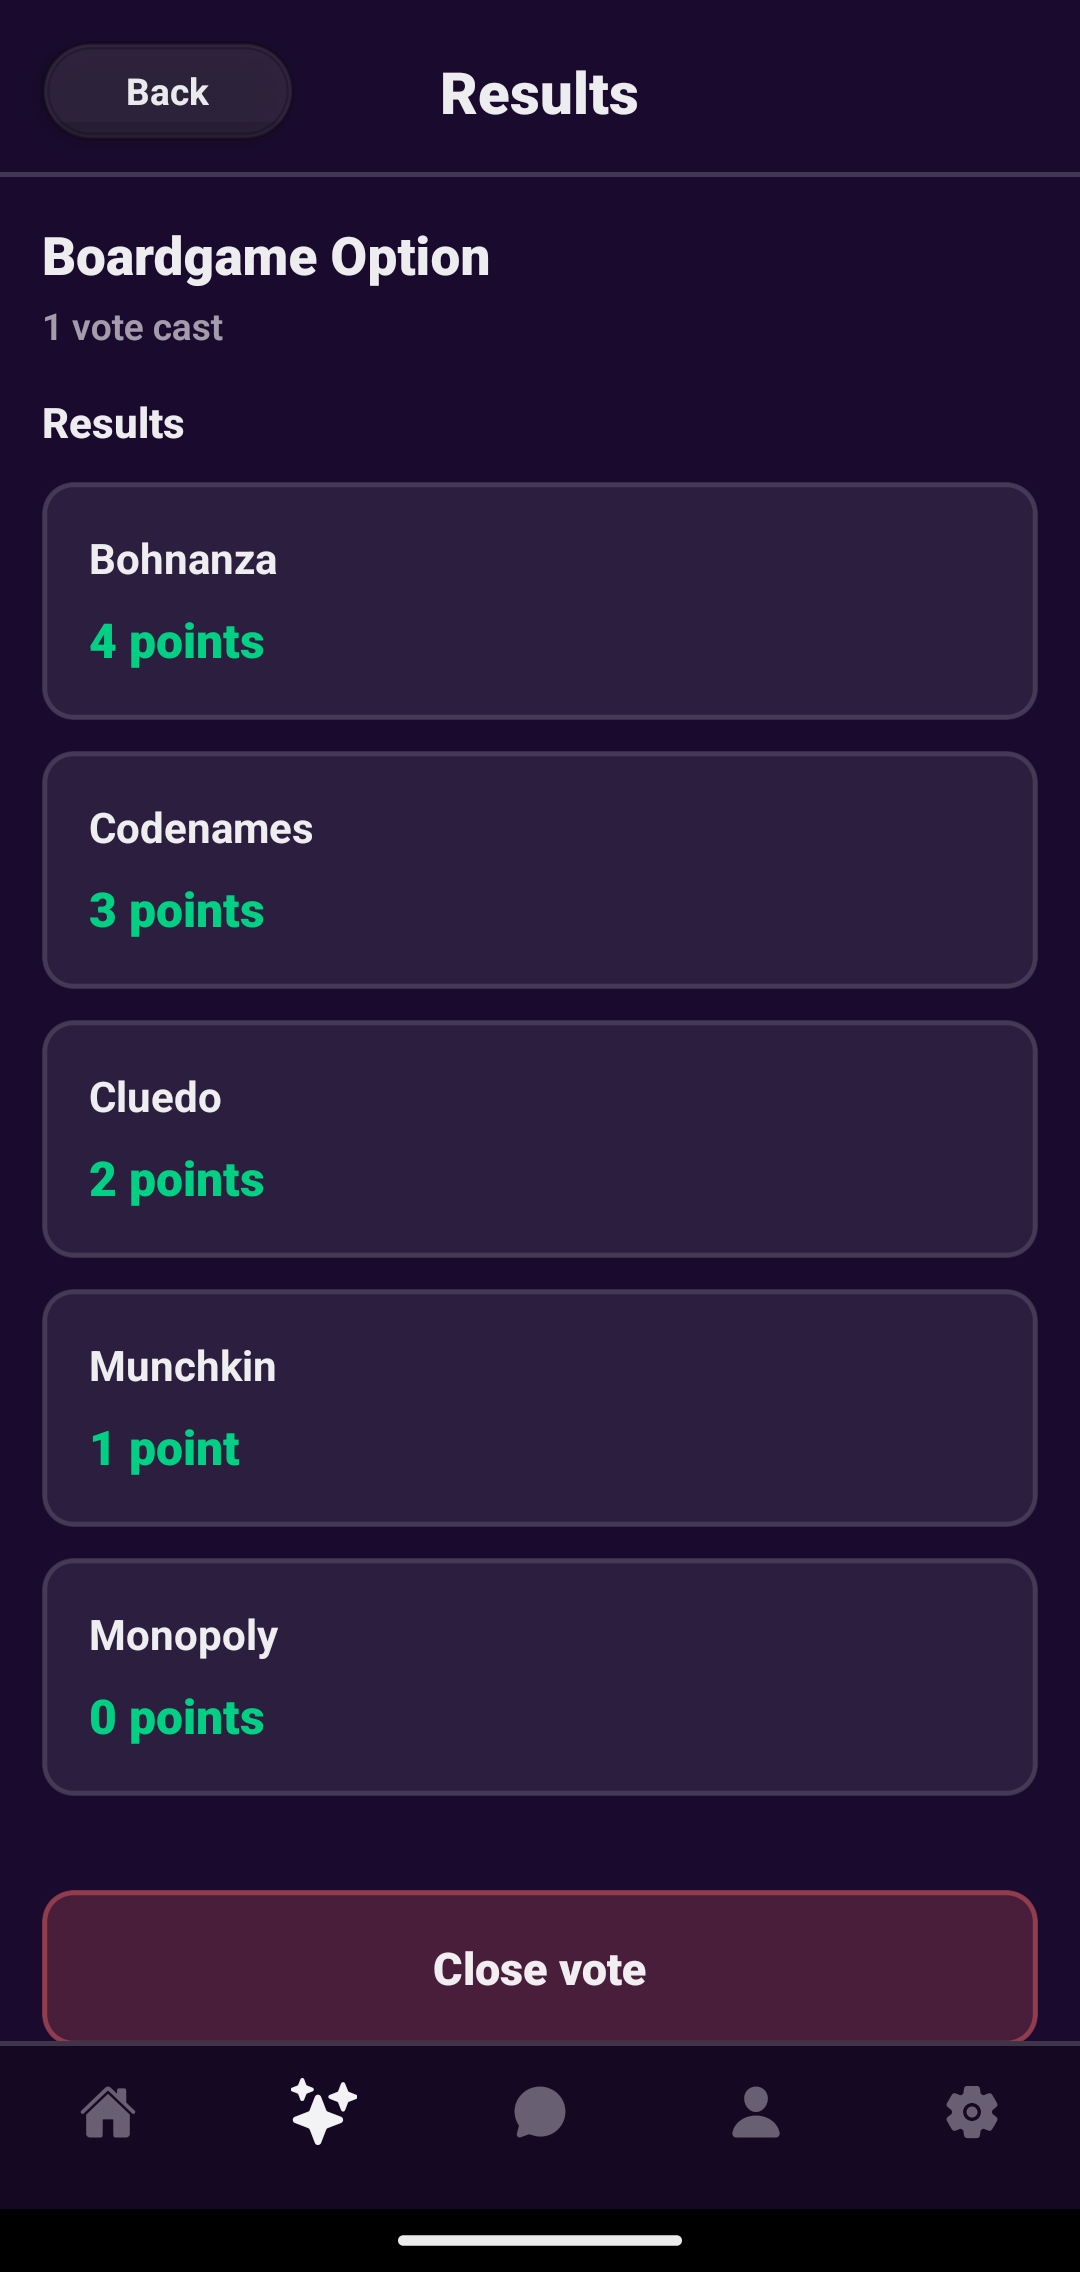Tap the '1 vote cast' text
The image size is (1080, 2272).
pyautogui.click(x=133, y=328)
